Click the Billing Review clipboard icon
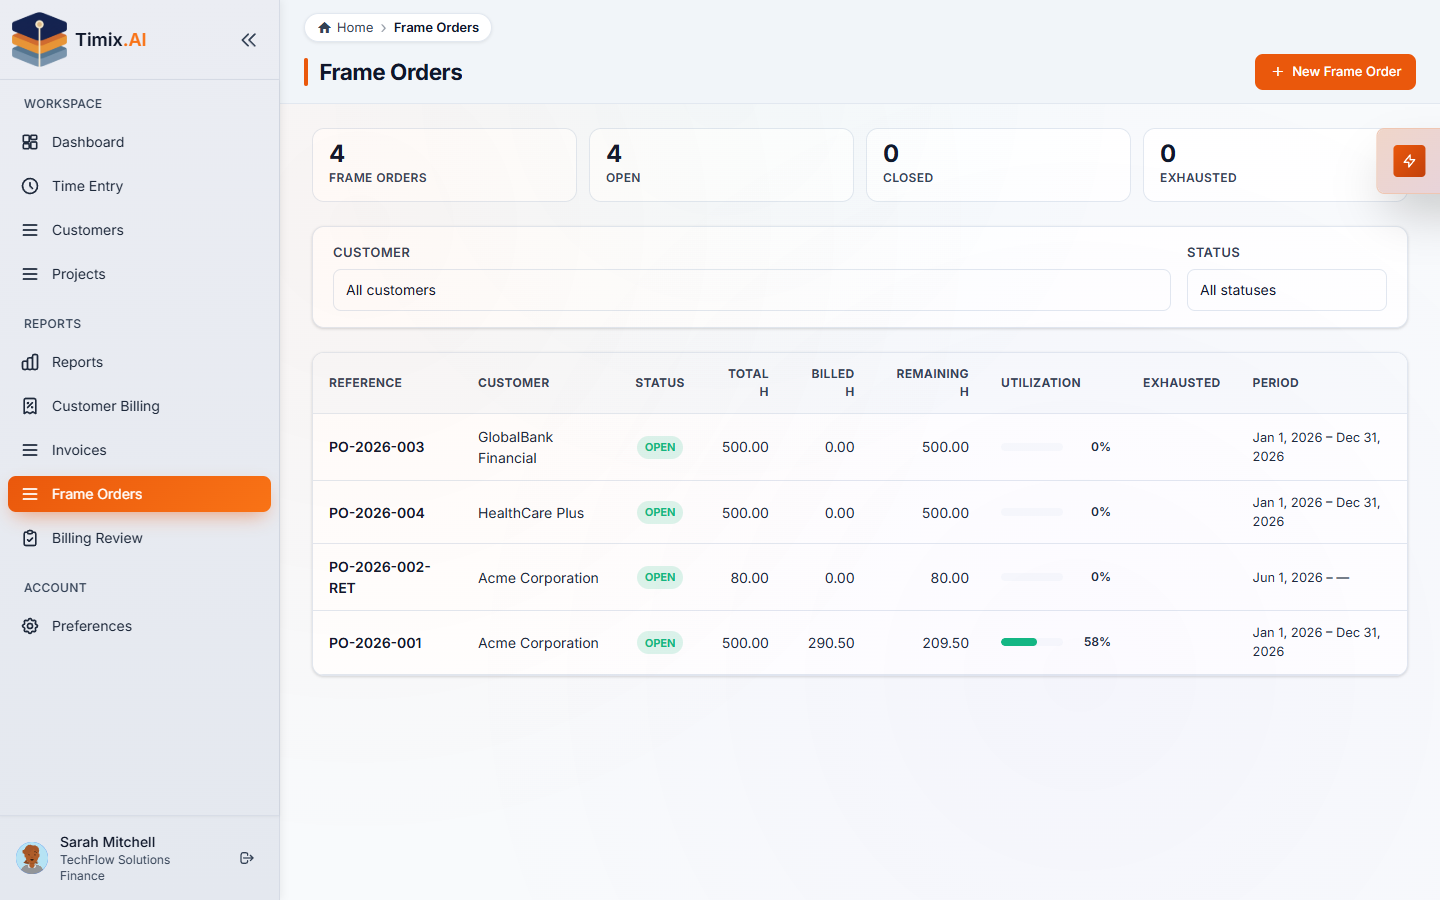The width and height of the screenshot is (1440, 900). 30,538
